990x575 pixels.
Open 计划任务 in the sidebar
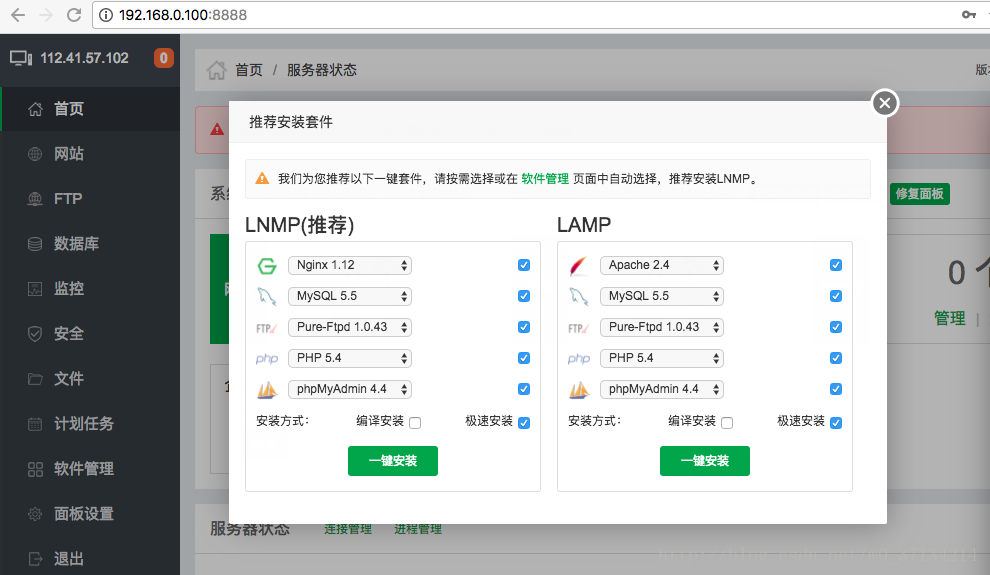coord(90,424)
